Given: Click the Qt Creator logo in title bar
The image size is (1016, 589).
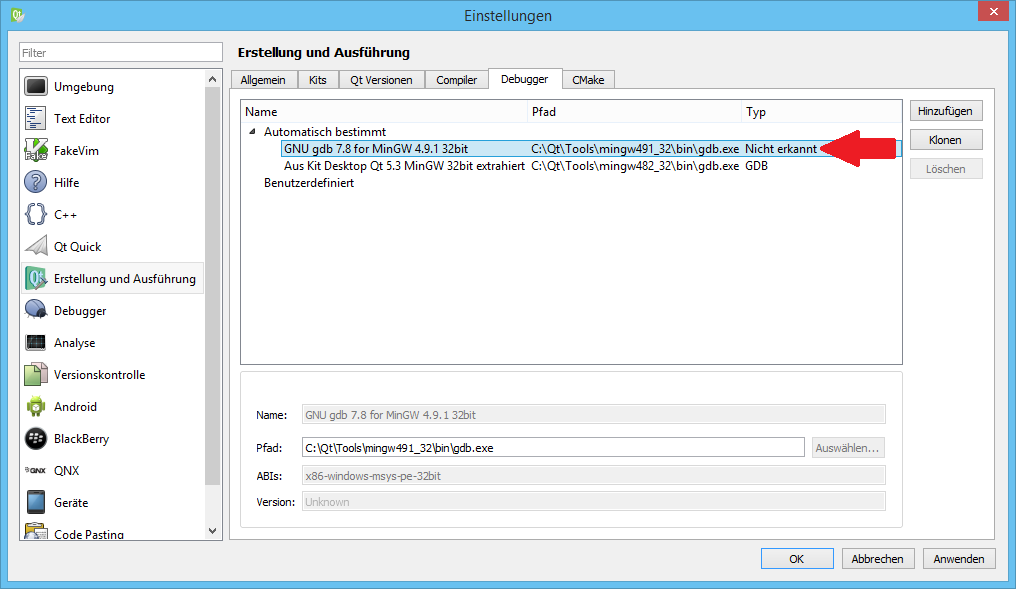Looking at the screenshot, I should pos(17,14).
